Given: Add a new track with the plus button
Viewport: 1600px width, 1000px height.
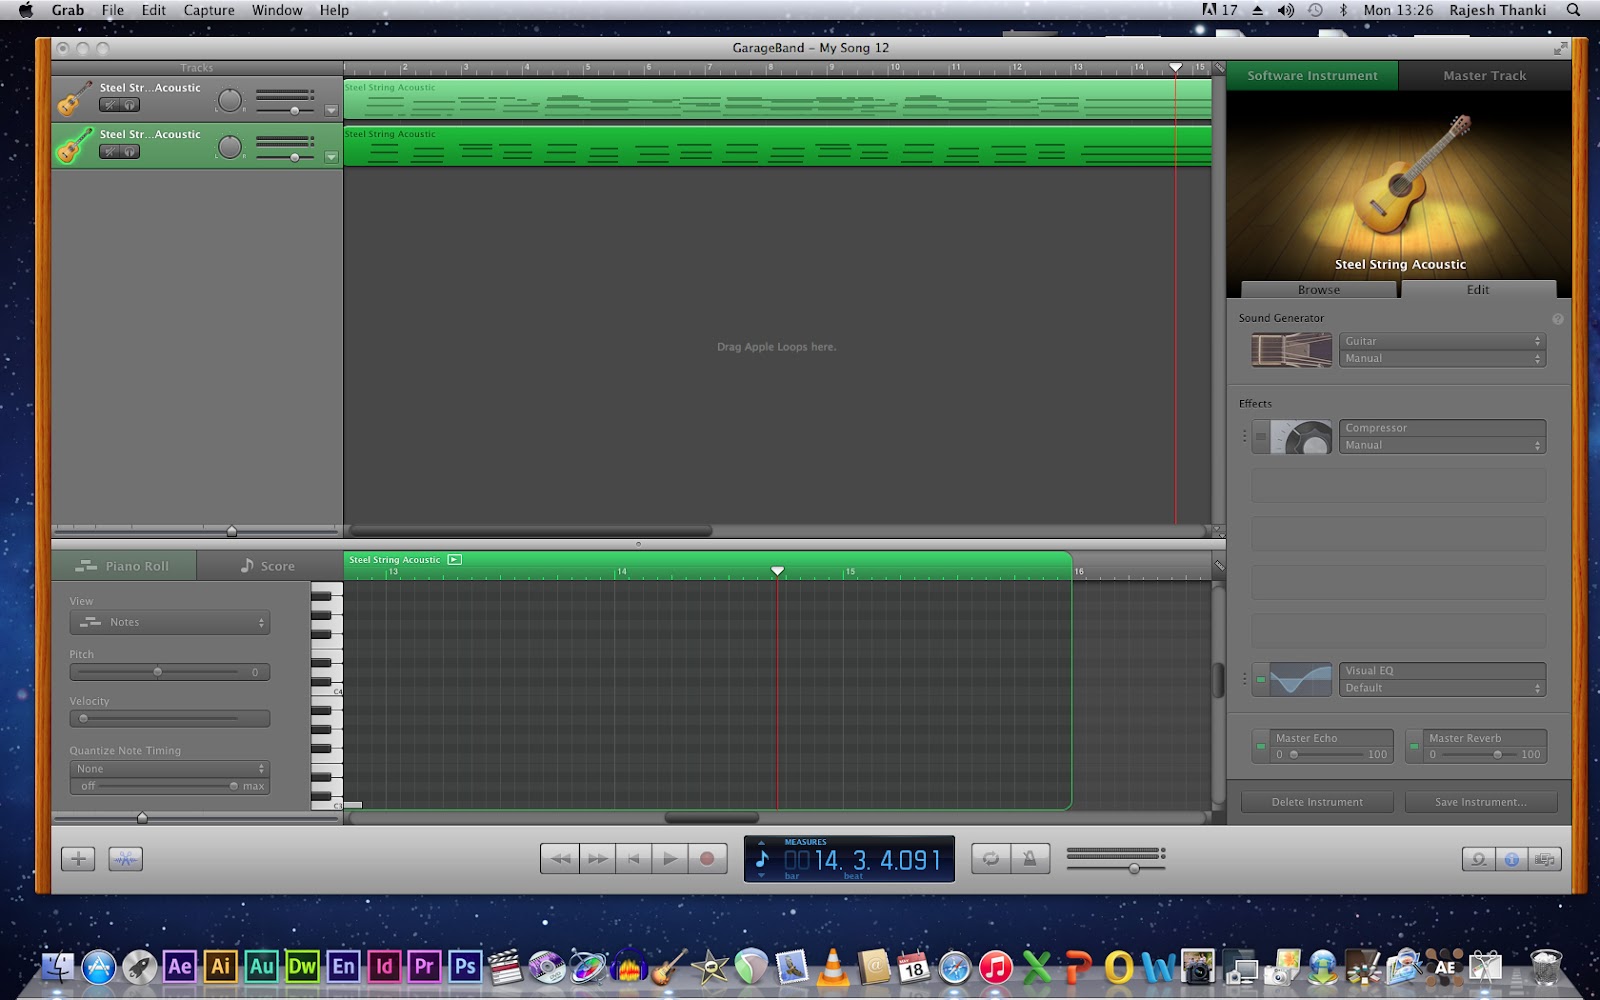Looking at the screenshot, I should pyautogui.click(x=78, y=859).
